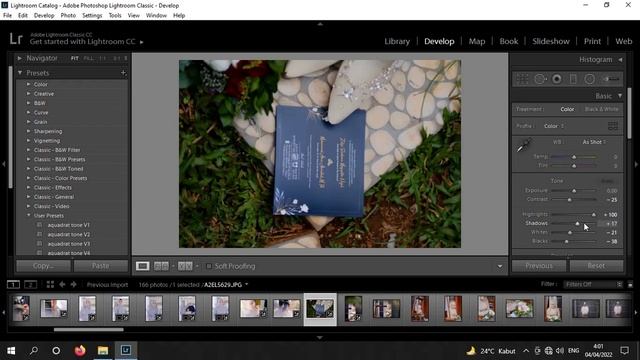640x360 pixels.
Task: Select the Graduated Filter tool
Action: (573, 79)
